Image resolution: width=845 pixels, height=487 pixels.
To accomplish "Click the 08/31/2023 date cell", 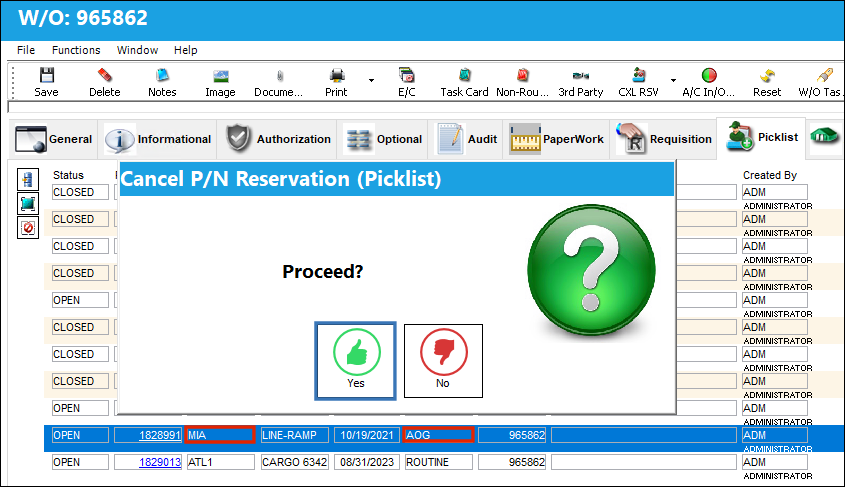I will (x=367, y=462).
